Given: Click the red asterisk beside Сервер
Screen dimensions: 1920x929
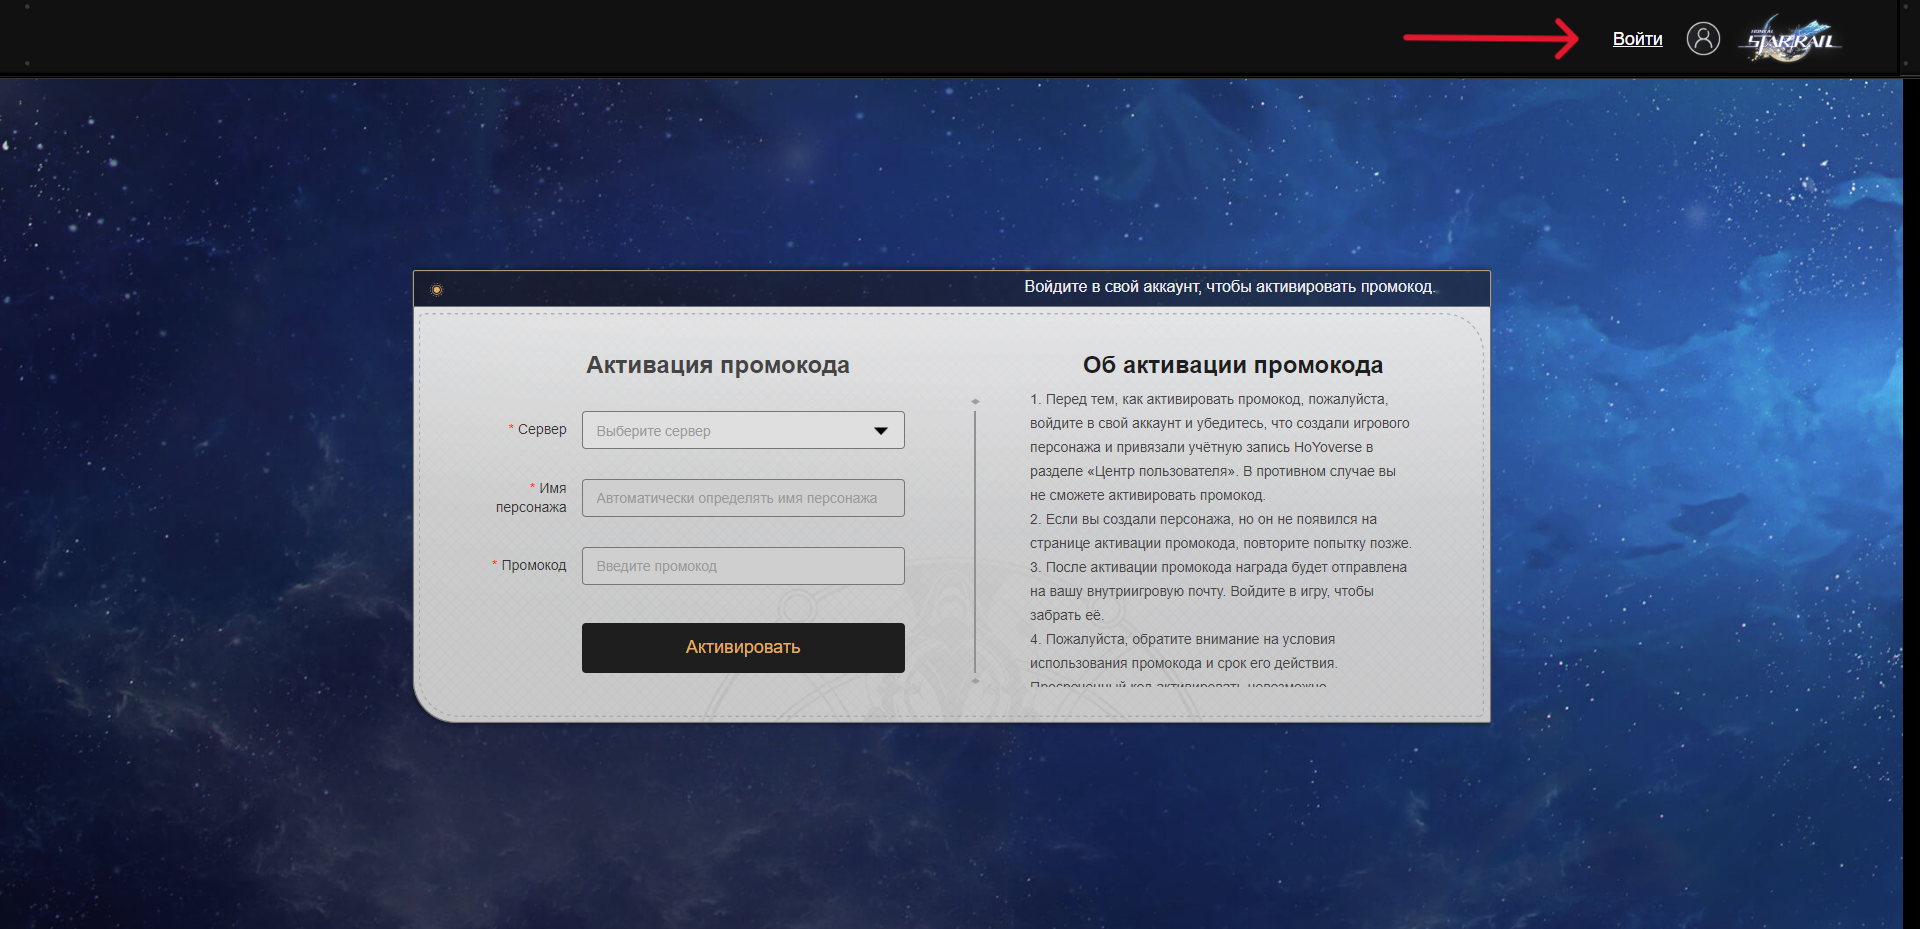Looking at the screenshot, I should [x=509, y=428].
